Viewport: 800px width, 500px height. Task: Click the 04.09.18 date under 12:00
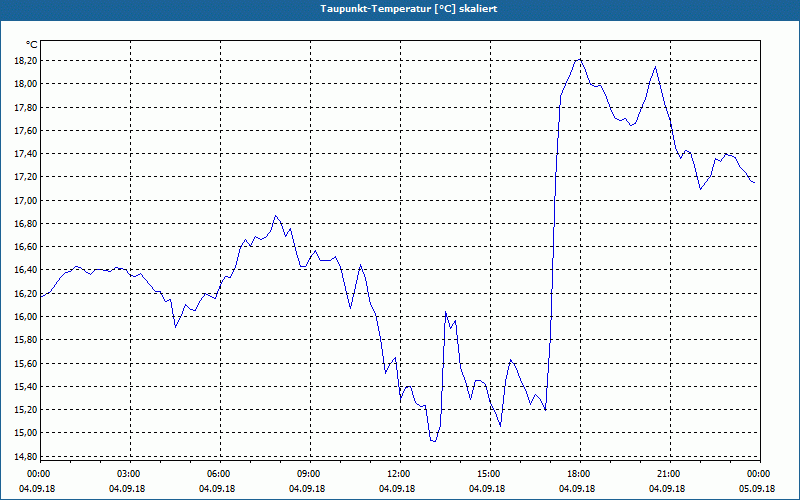397,489
